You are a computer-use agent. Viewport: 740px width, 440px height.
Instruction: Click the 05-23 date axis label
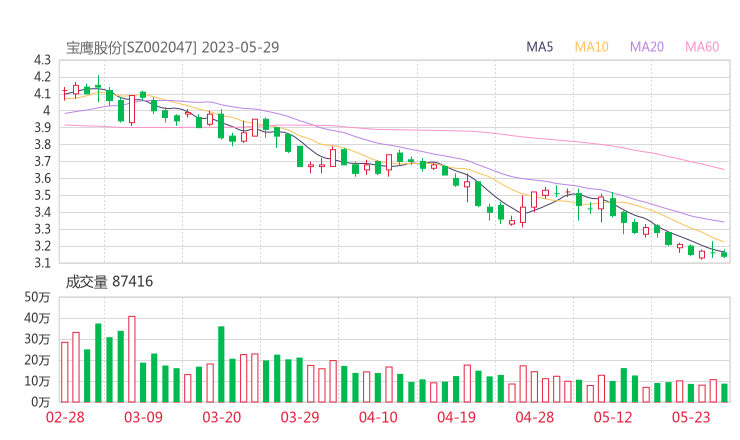691,417
